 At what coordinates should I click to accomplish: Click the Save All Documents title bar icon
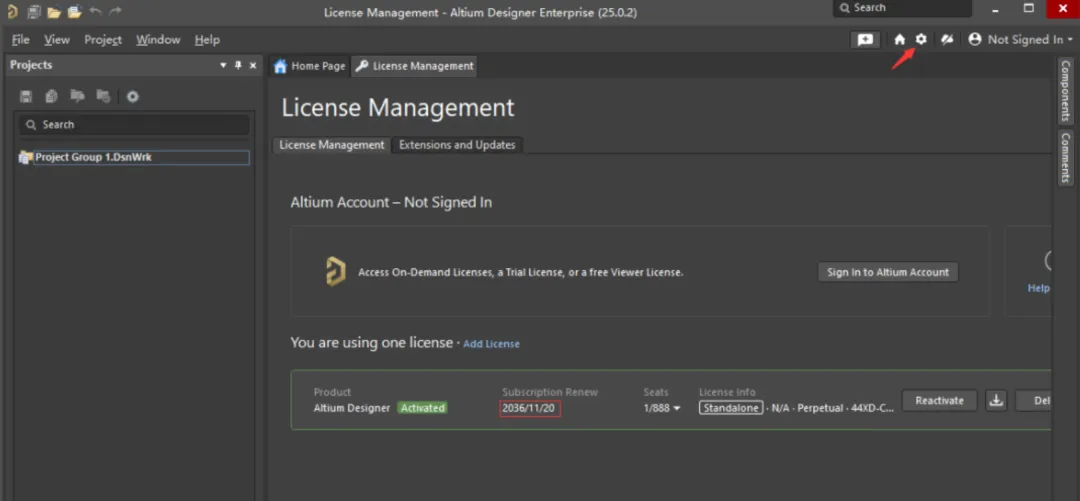point(34,12)
